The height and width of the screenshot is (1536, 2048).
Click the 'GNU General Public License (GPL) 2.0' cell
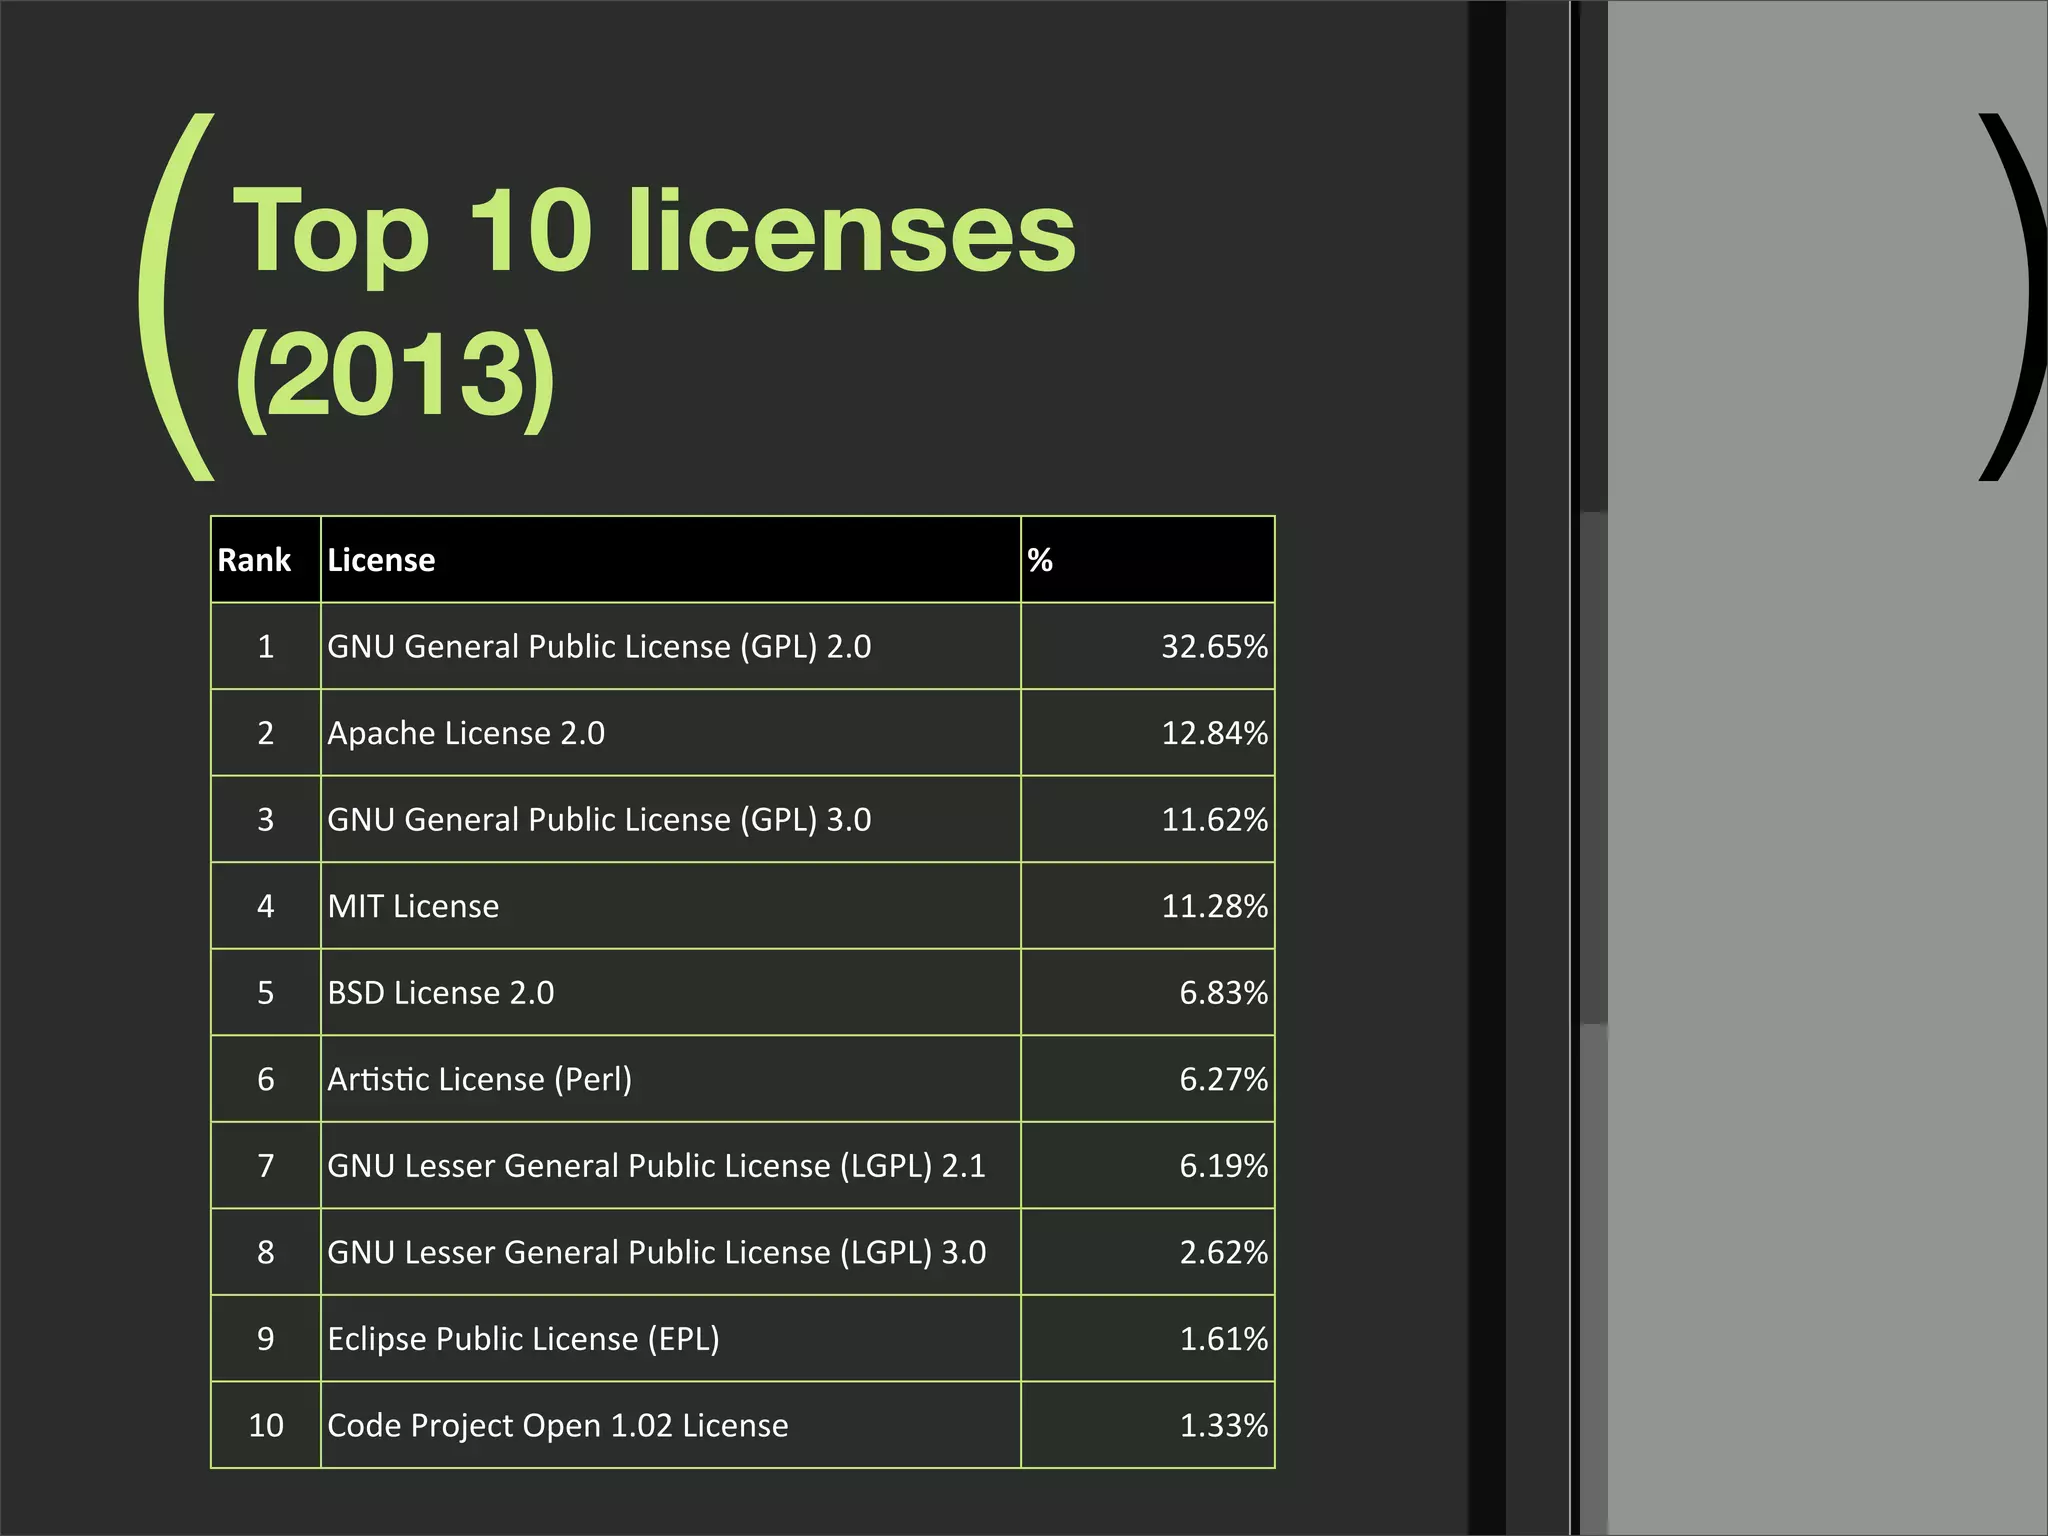599,647
